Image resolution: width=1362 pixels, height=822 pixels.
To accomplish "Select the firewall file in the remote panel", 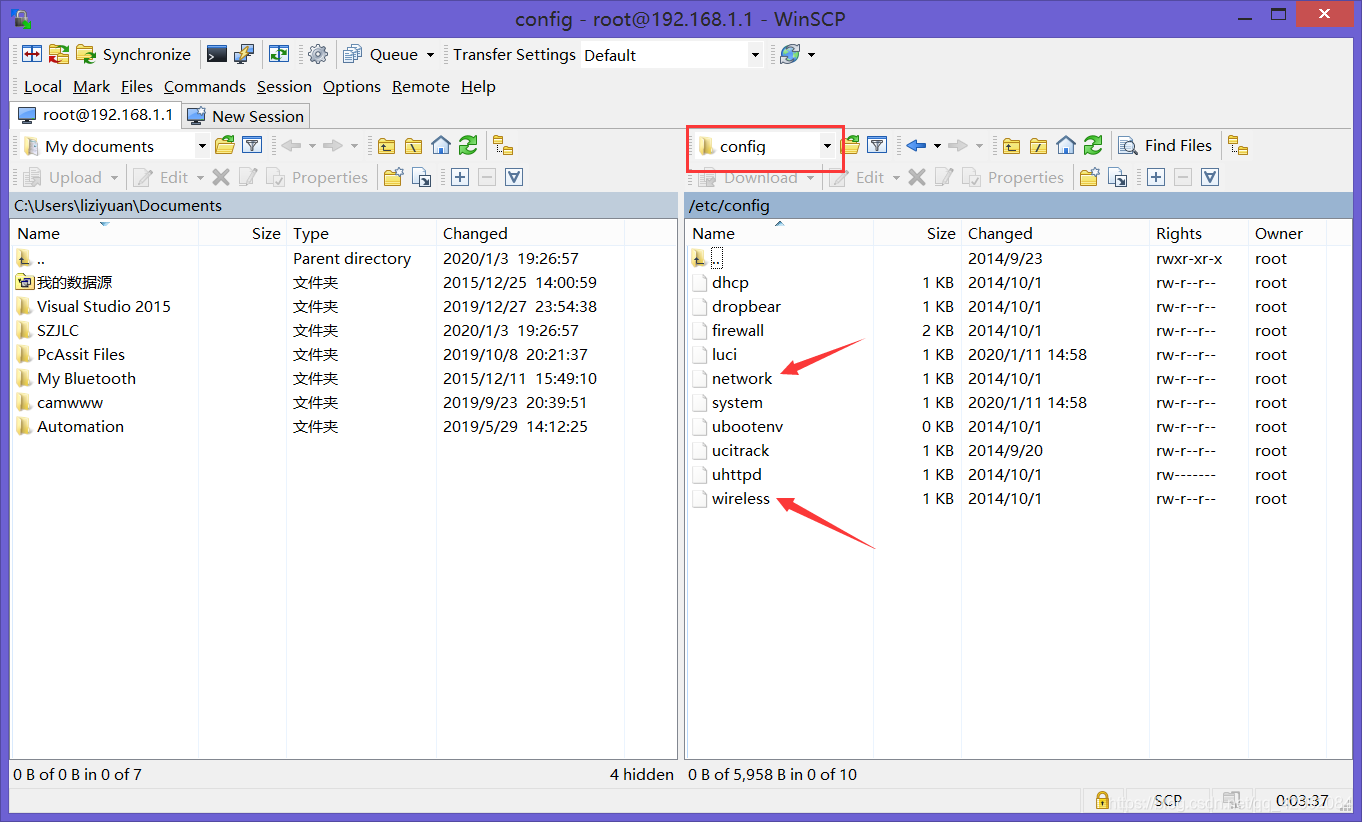I will (x=738, y=331).
